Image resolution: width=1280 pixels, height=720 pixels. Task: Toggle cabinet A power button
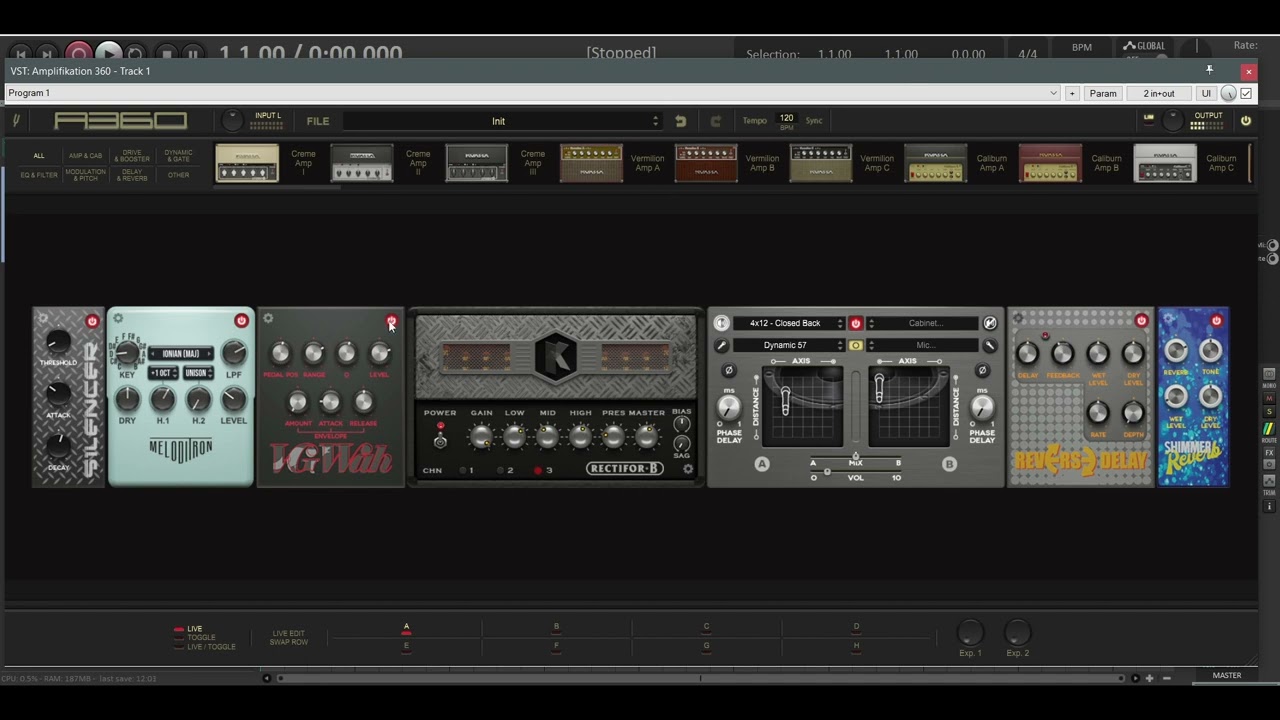855,323
